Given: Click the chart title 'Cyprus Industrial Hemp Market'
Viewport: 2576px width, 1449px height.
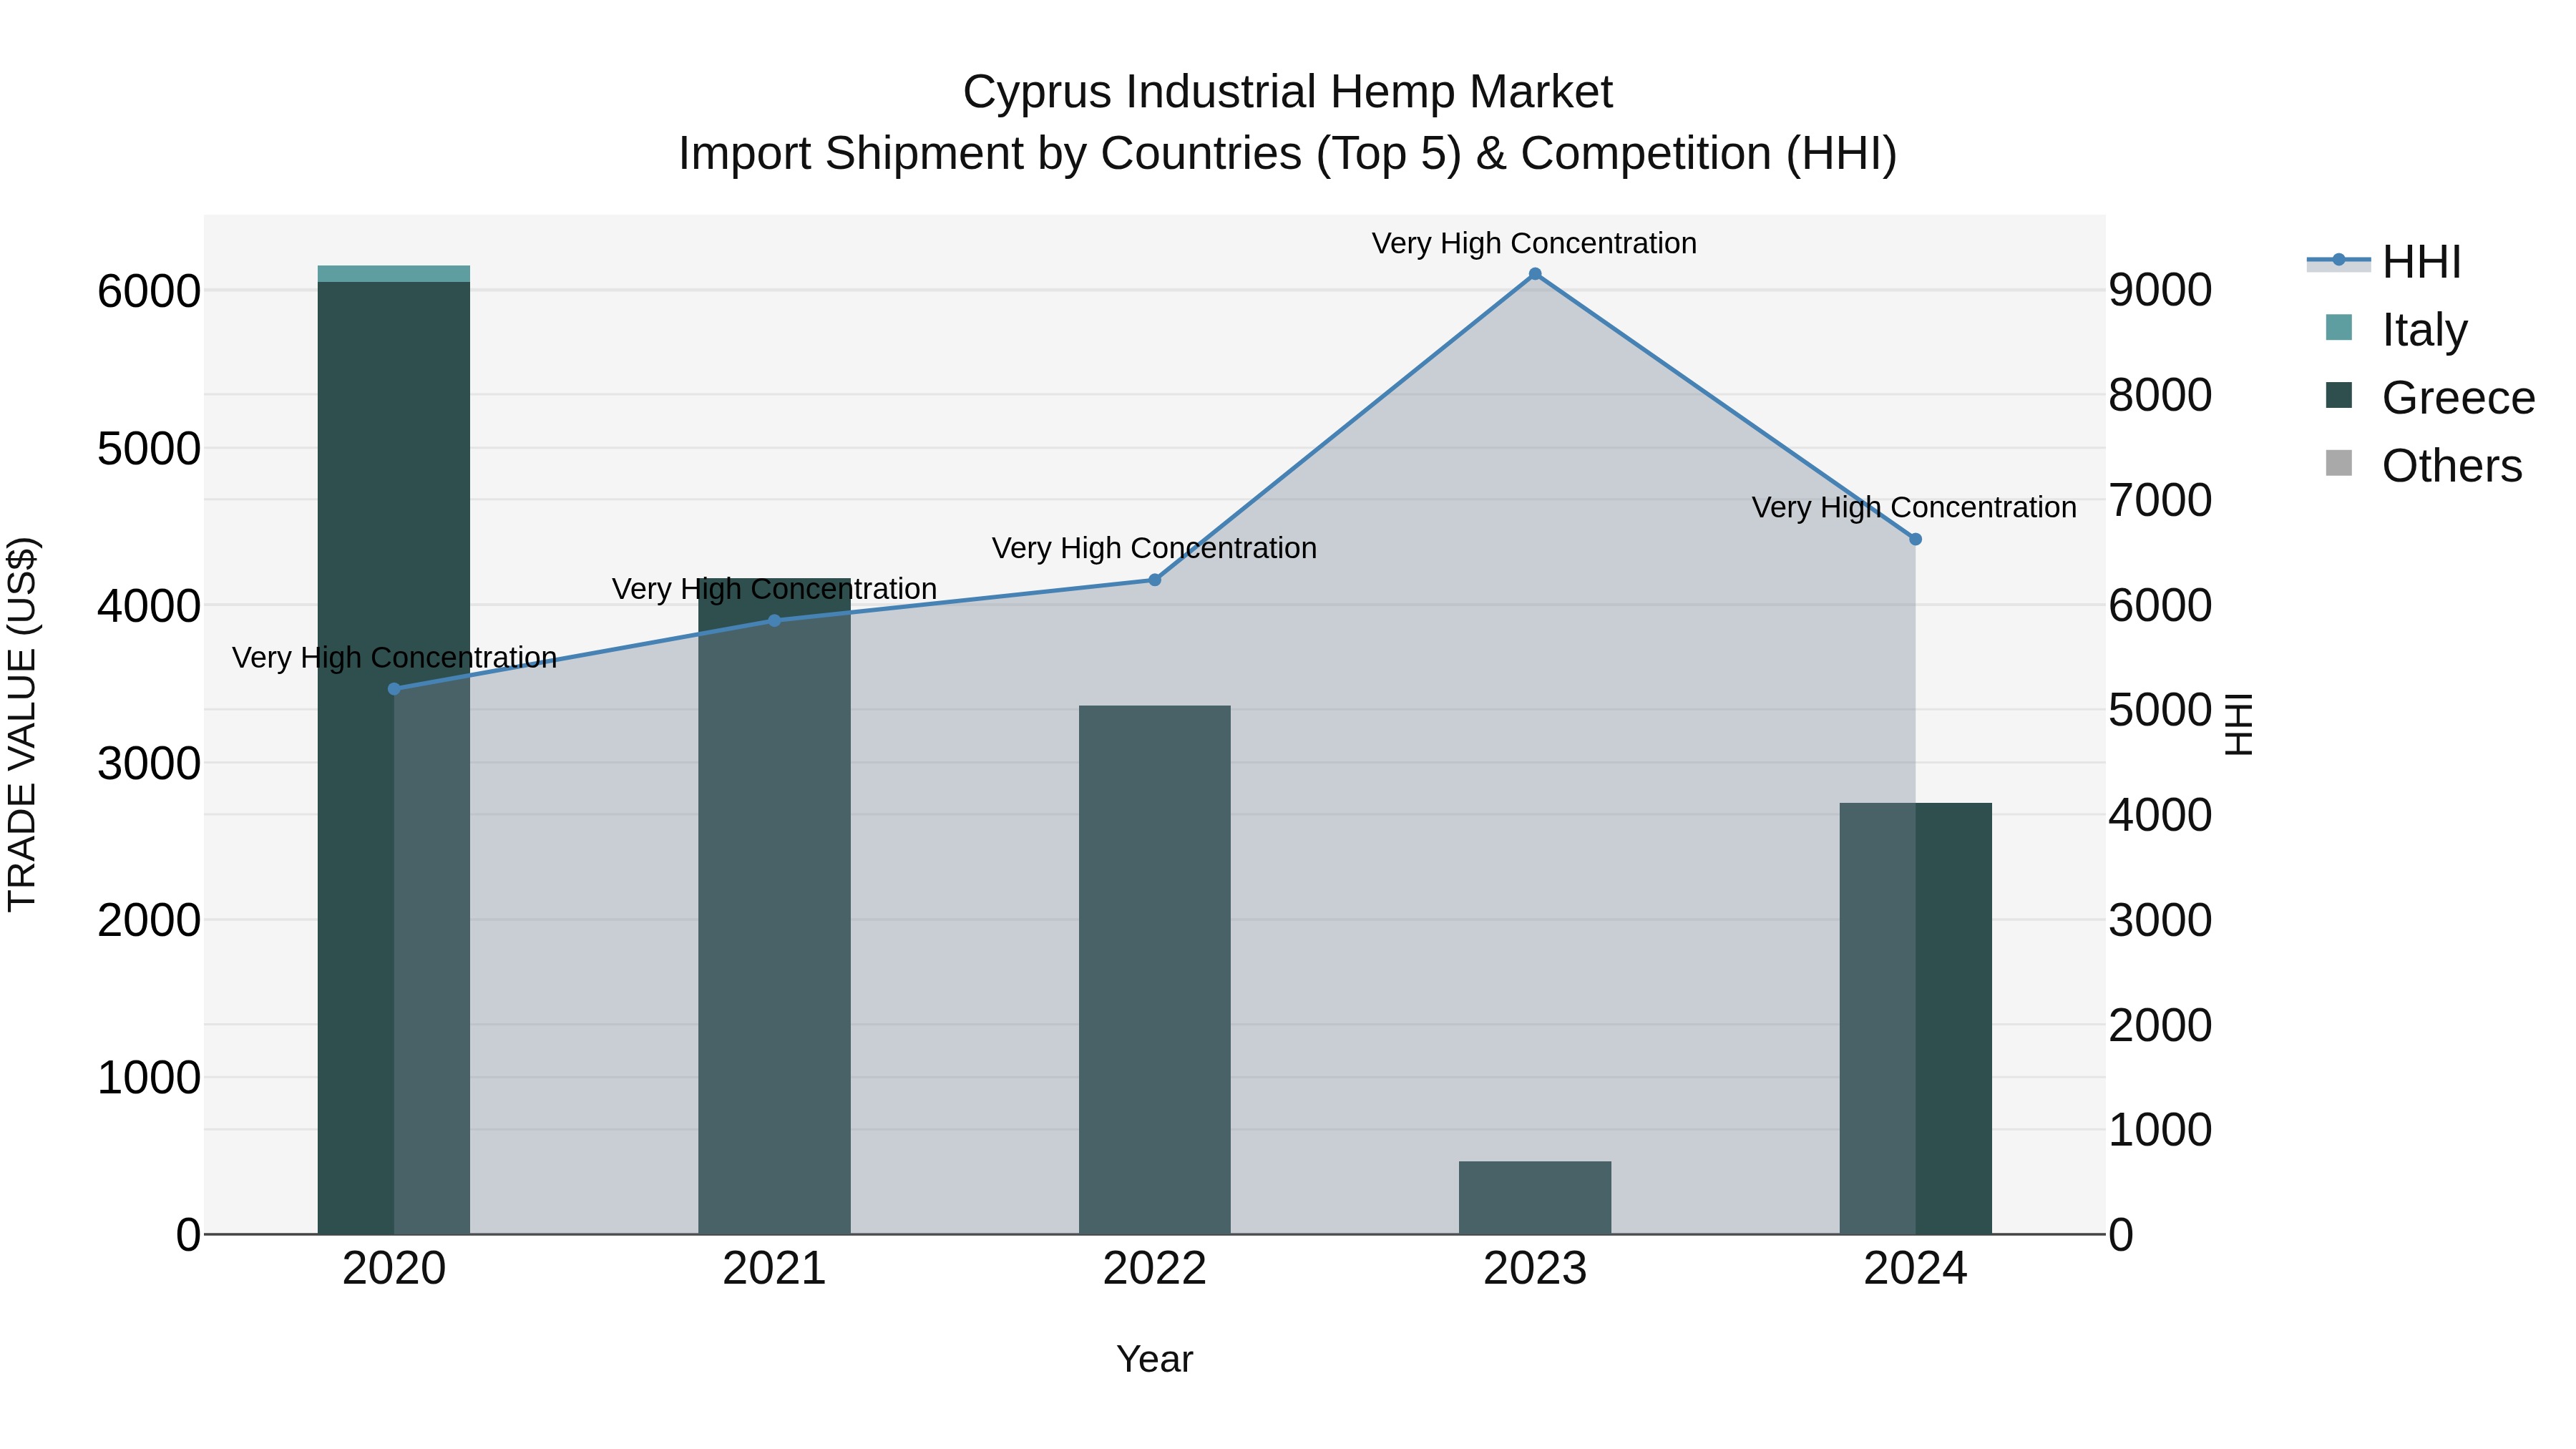Looking at the screenshot, I should click(x=1288, y=92).
